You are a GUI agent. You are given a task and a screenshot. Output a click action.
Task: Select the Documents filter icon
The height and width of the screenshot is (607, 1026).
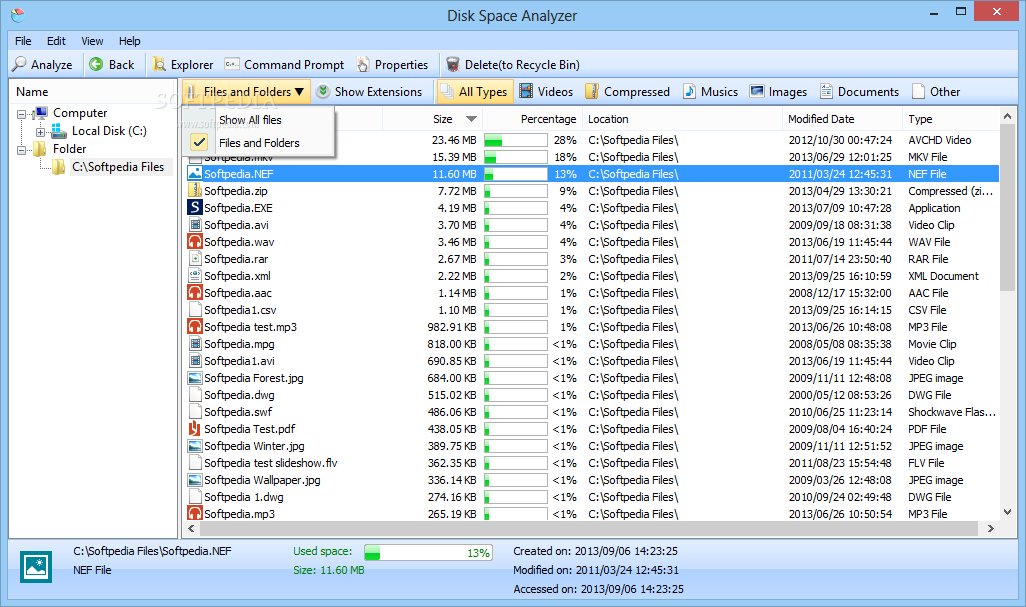point(826,92)
